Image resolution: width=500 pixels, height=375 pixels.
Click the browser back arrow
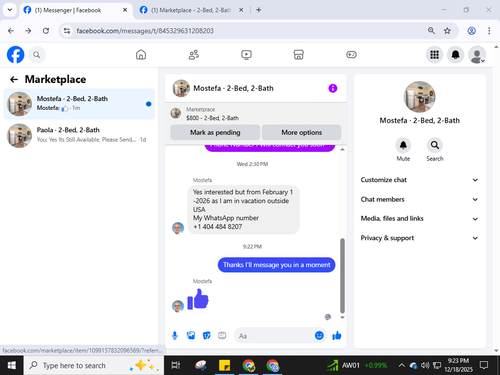[11, 31]
